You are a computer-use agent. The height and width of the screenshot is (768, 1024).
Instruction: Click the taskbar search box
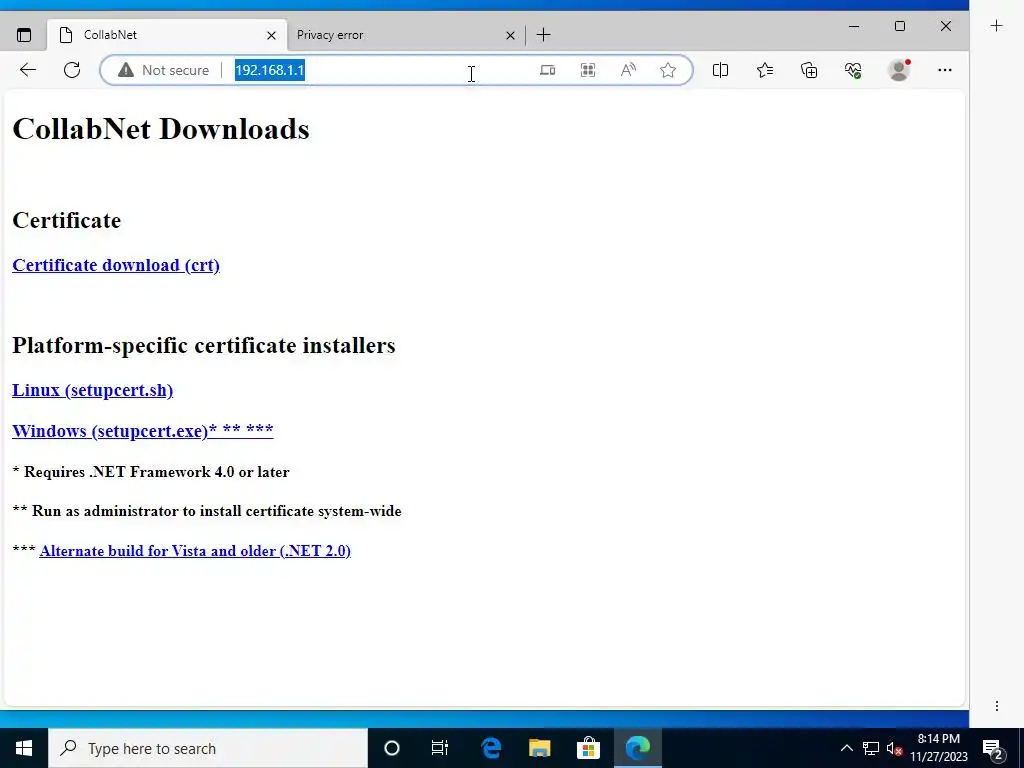(208, 748)
